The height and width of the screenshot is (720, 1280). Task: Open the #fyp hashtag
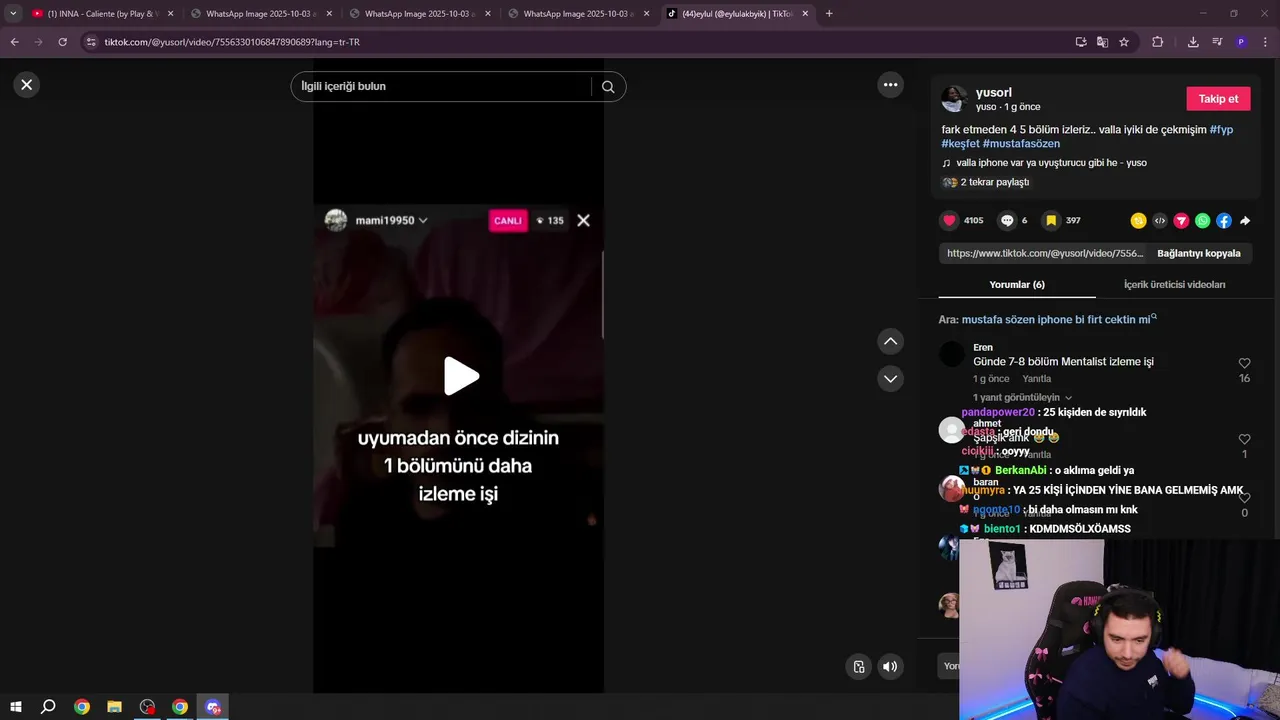[x=1221, y=130]
